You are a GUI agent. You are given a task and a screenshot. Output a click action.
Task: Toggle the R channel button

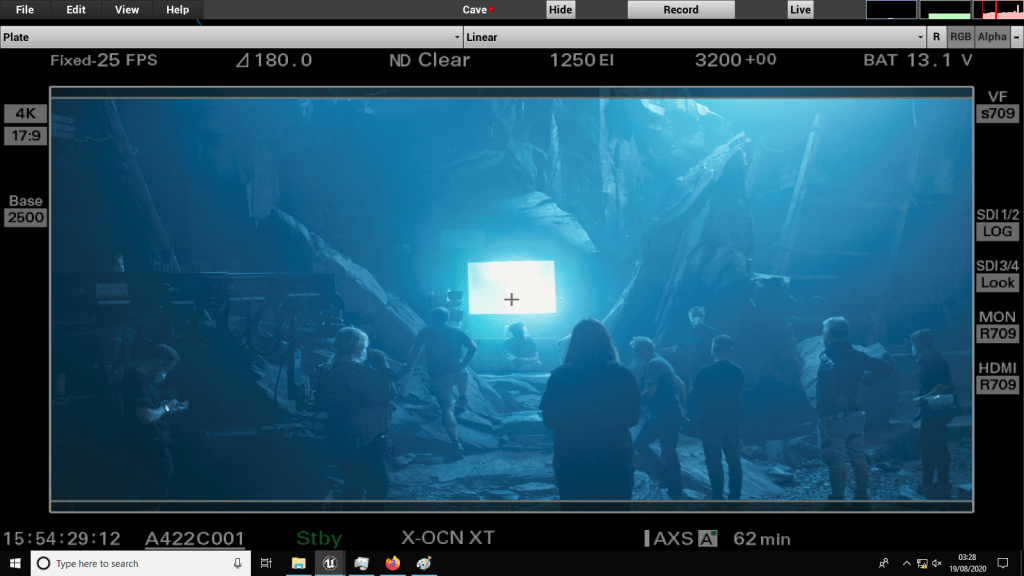coord(936,37)
